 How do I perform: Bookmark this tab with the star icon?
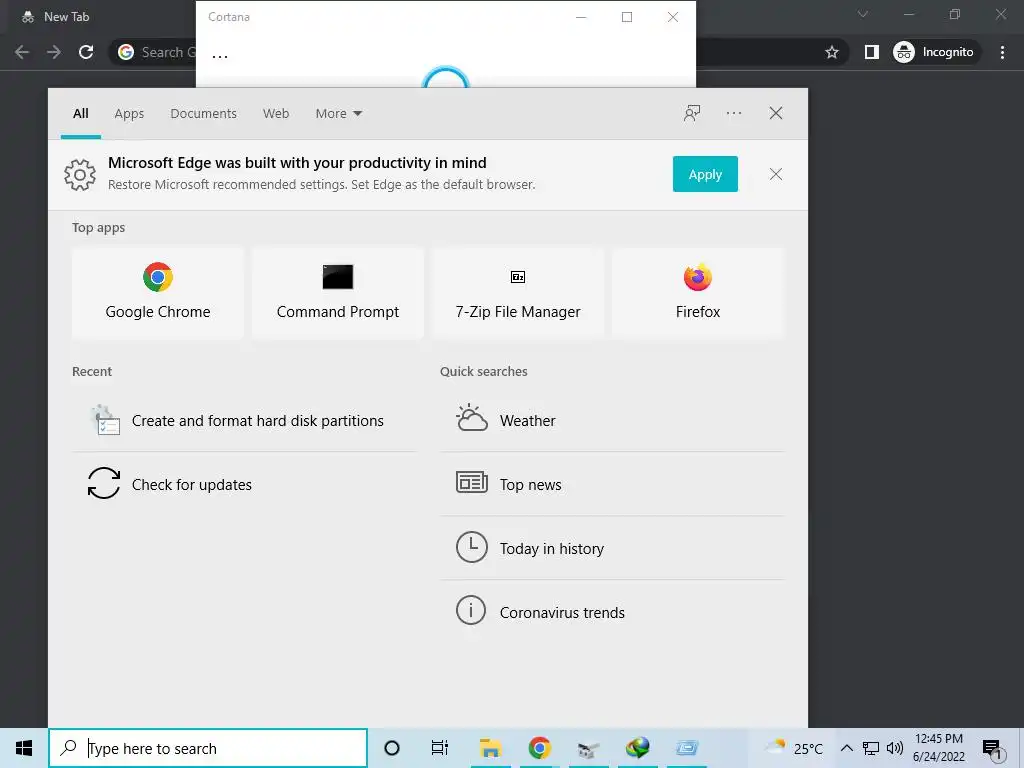point(831,52)
